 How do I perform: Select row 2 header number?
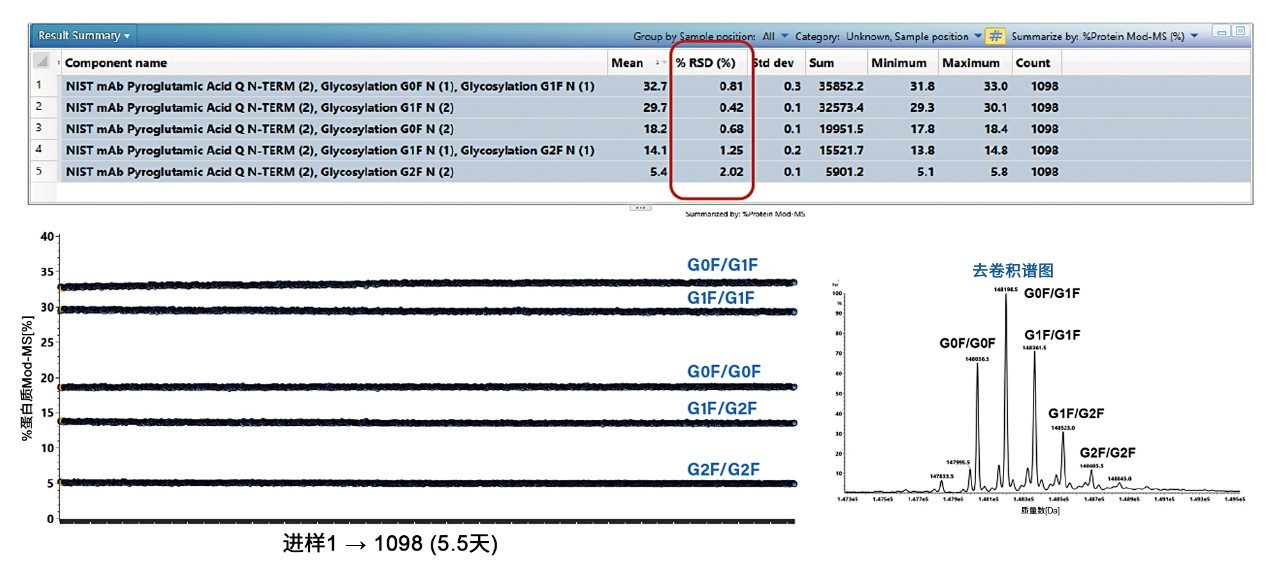(39, 107)
